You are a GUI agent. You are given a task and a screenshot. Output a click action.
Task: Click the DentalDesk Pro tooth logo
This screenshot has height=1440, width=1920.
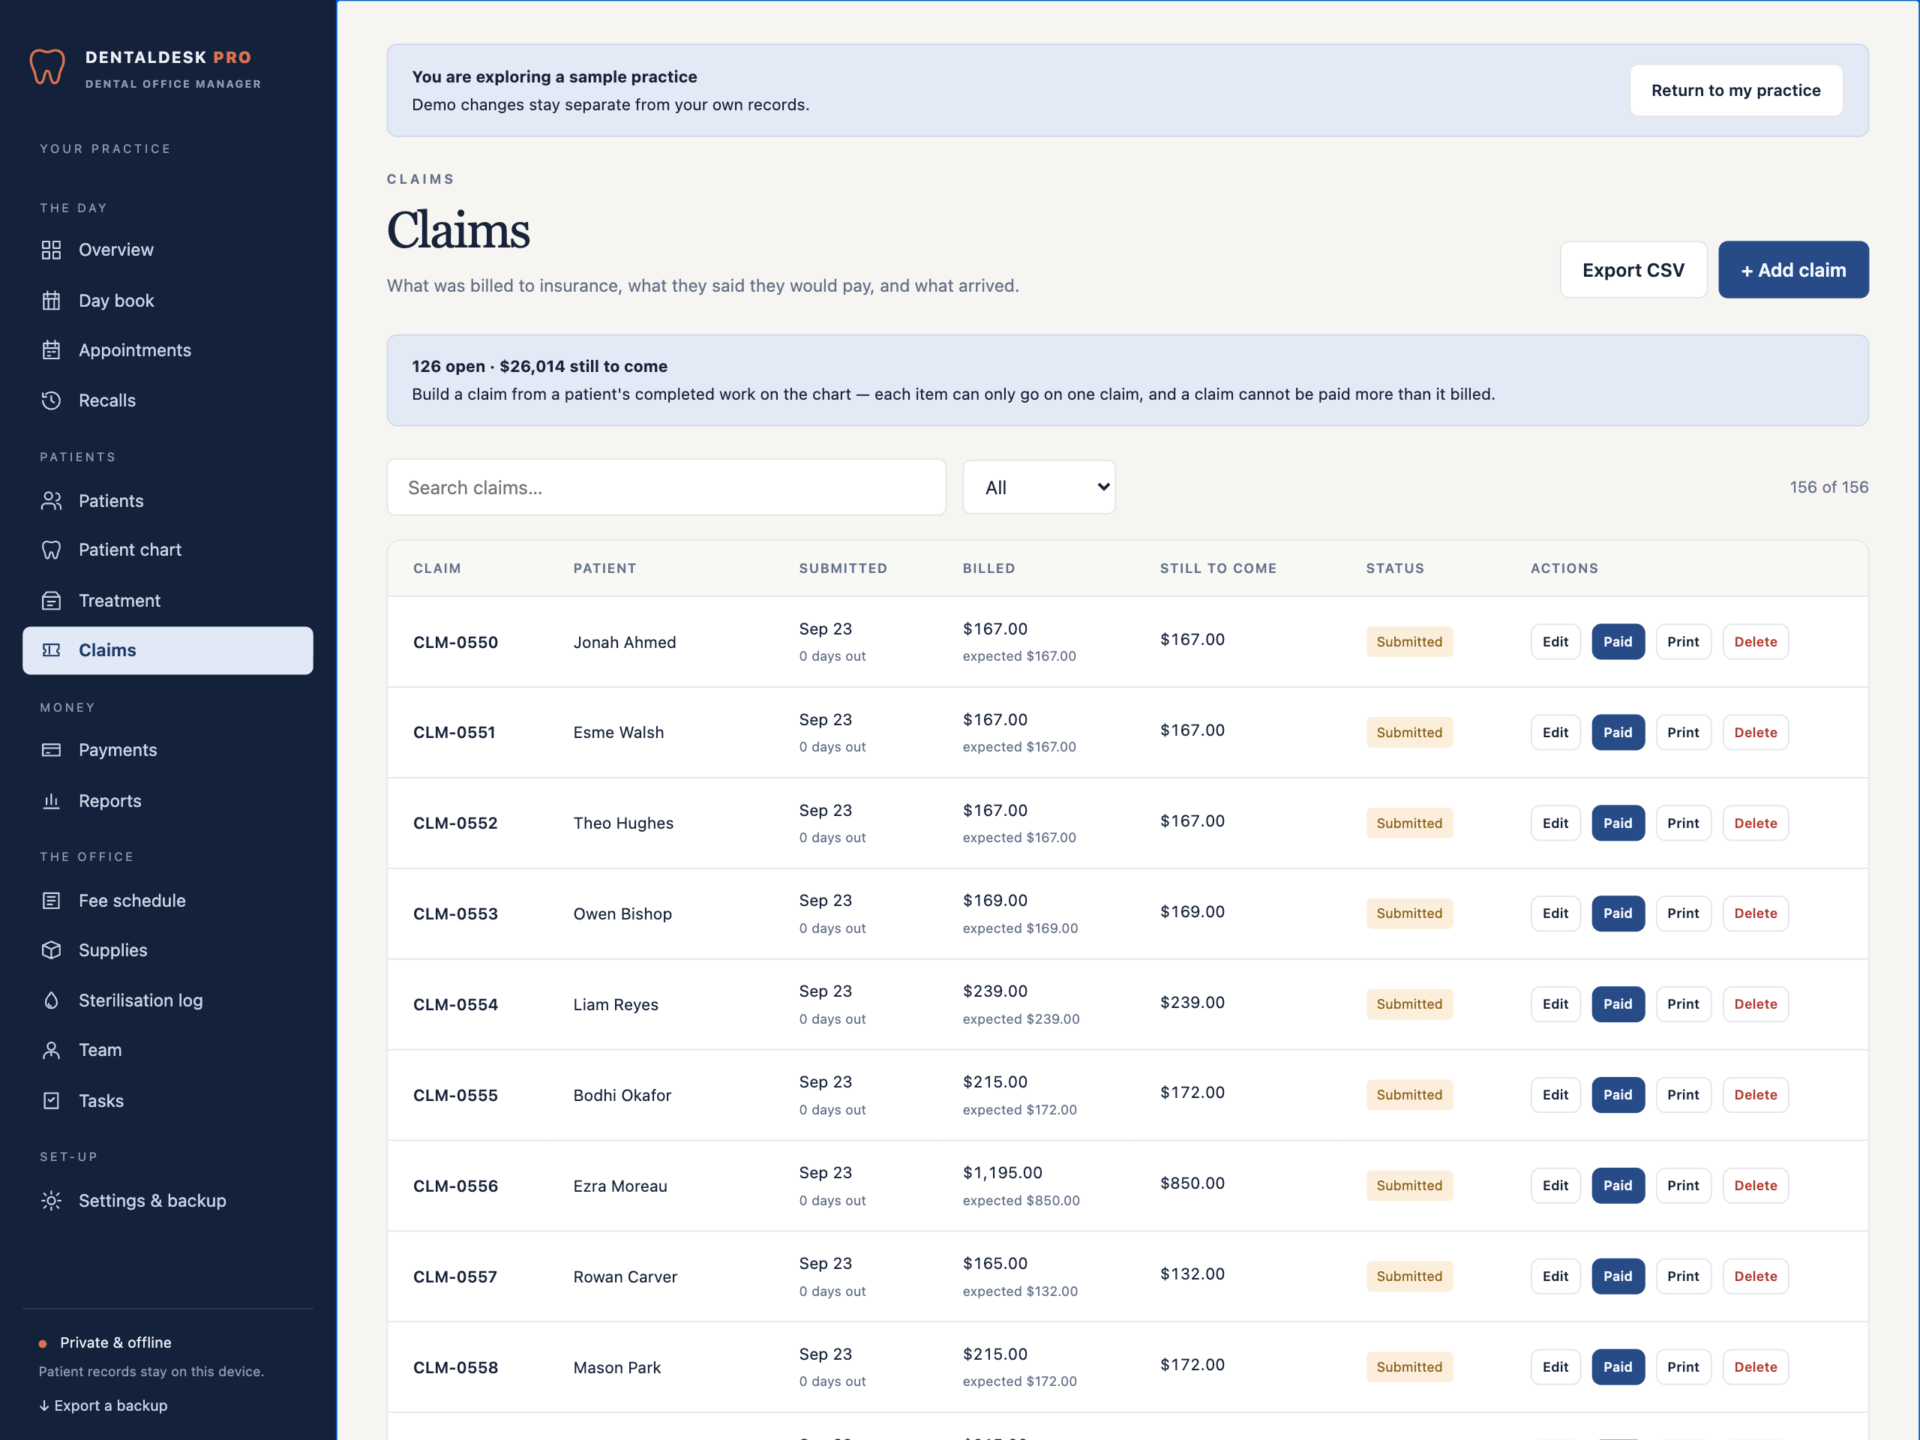[47, 68]
